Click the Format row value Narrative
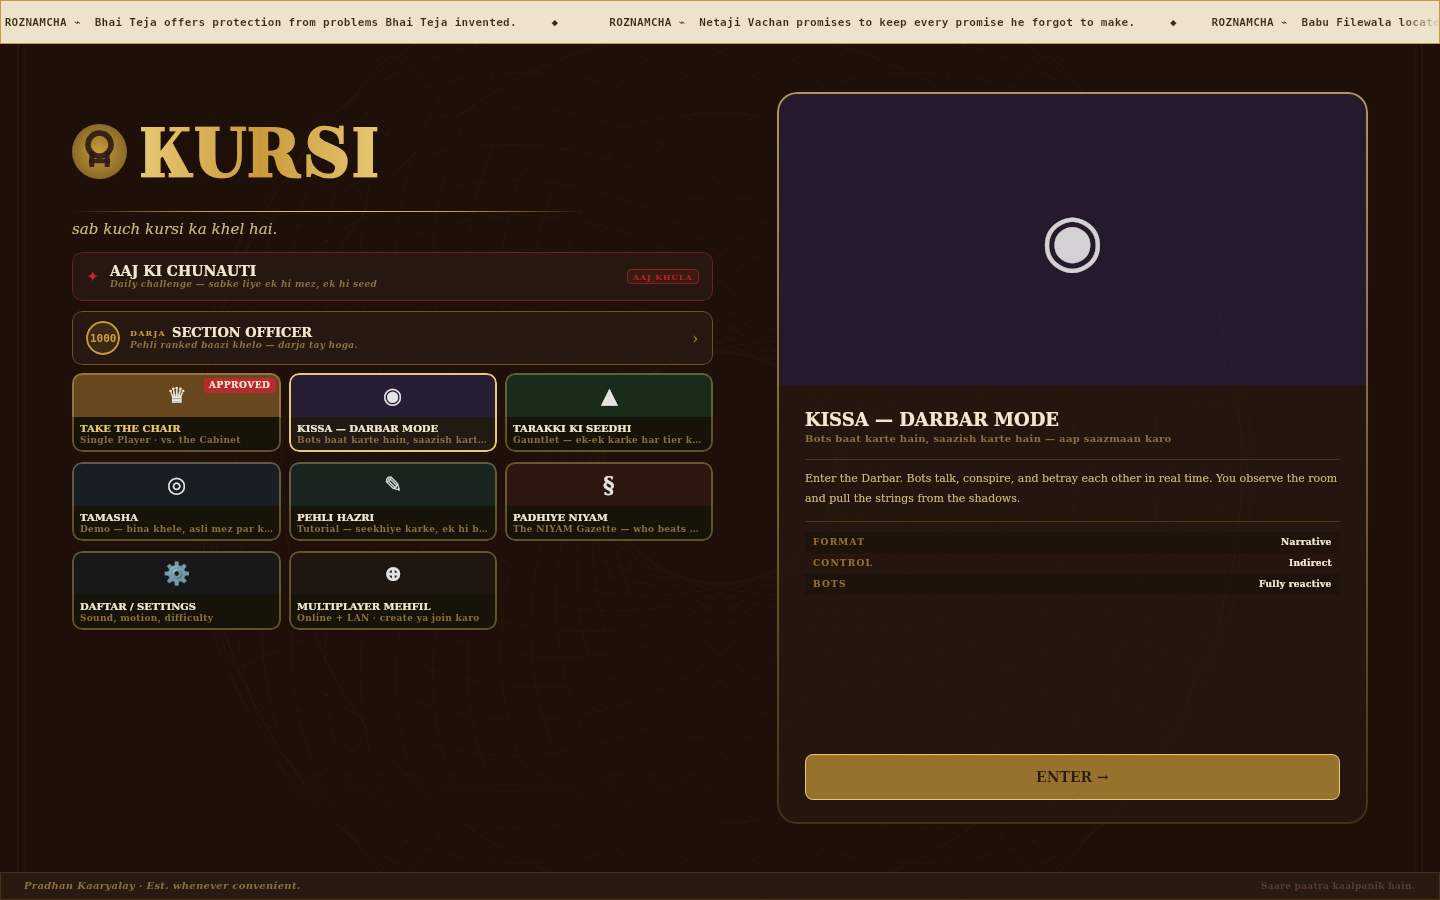The height and width of the screenshot is (900, 1440). tap(1306, 542)
